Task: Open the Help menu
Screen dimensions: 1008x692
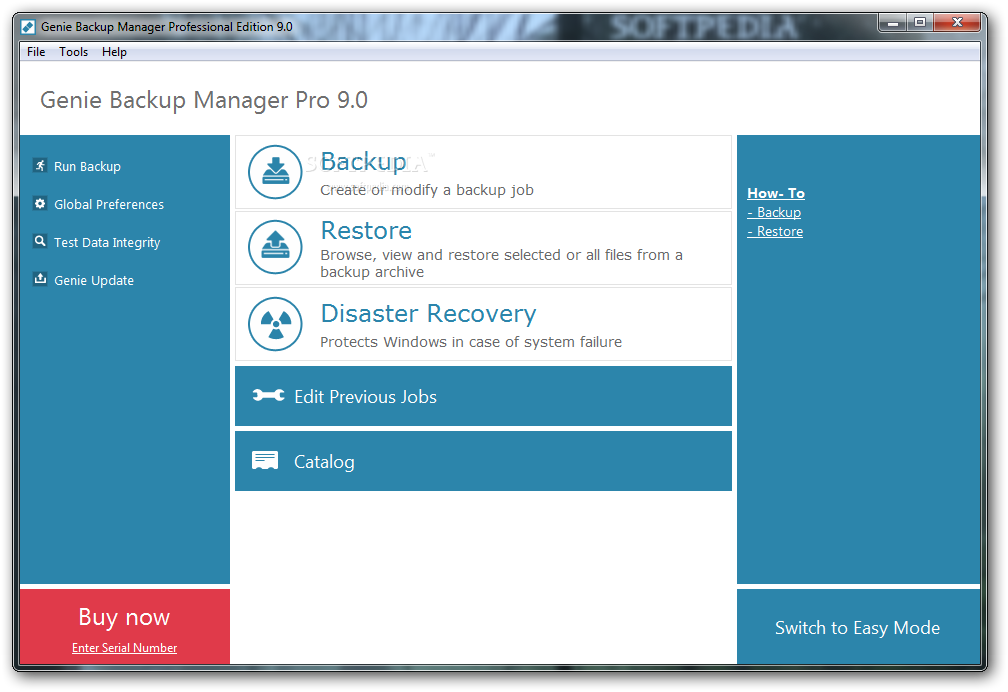Action: (x=114, y=51)
